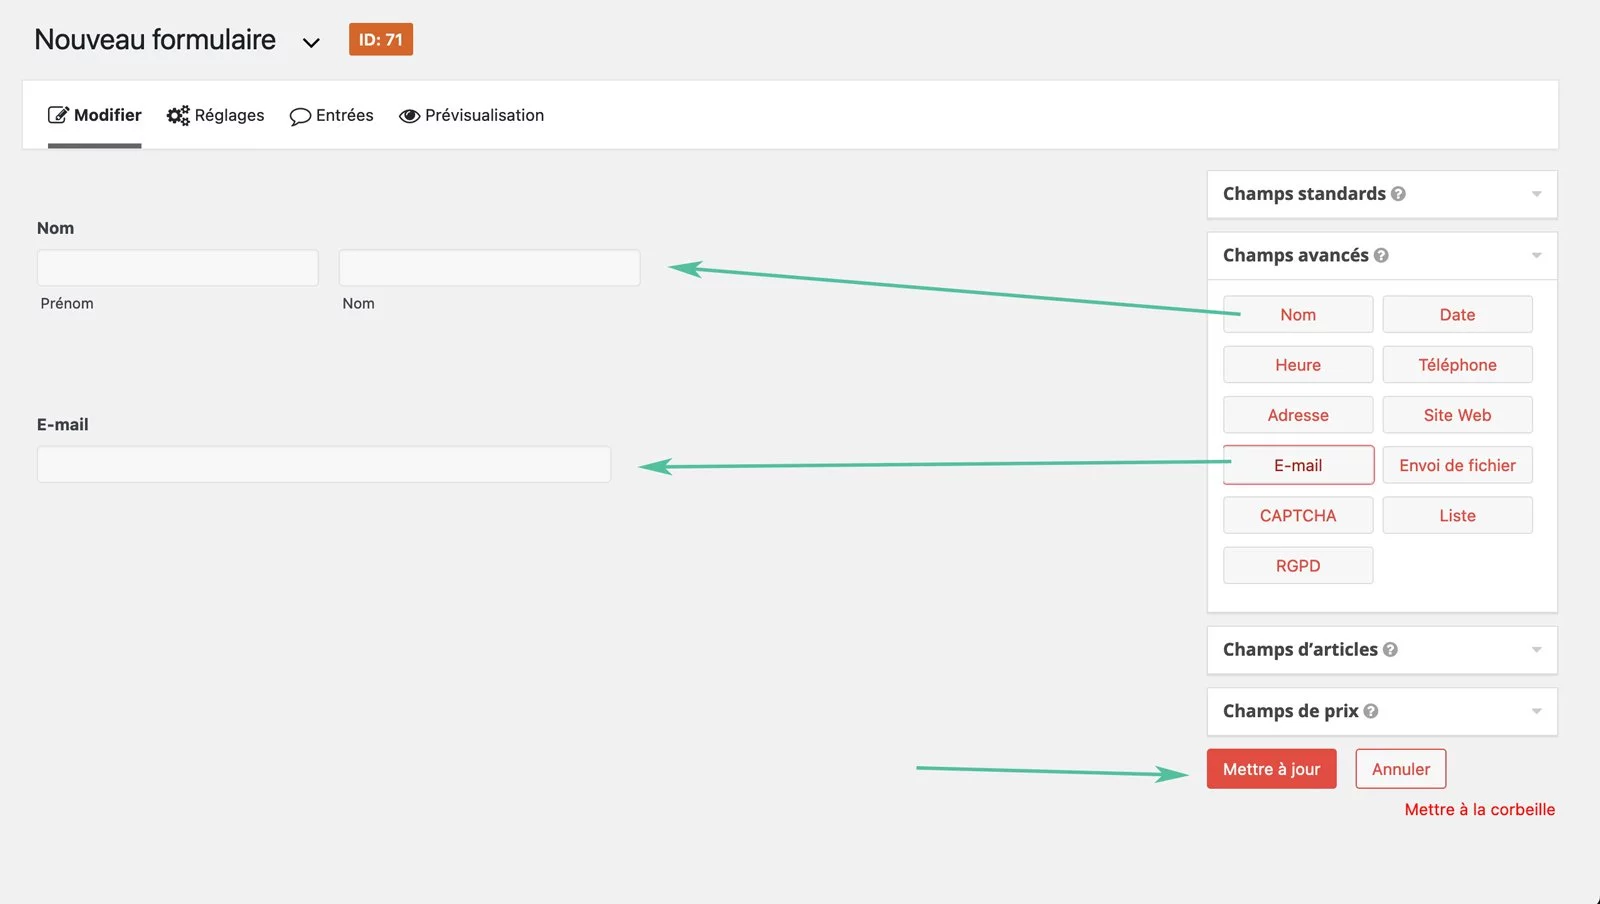Expand the Champs de prix section
The height and width of the screenshot is (904, 1600).
[1537, 711]
